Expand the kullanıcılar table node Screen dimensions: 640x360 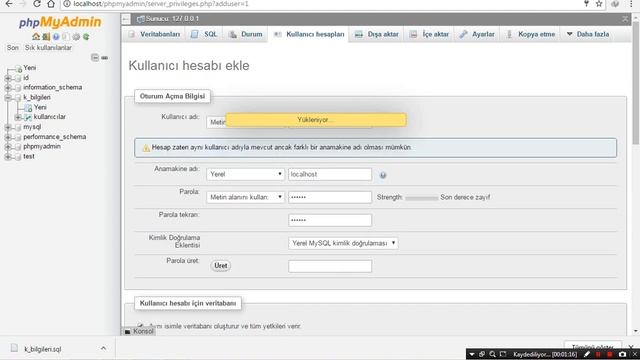18,117
